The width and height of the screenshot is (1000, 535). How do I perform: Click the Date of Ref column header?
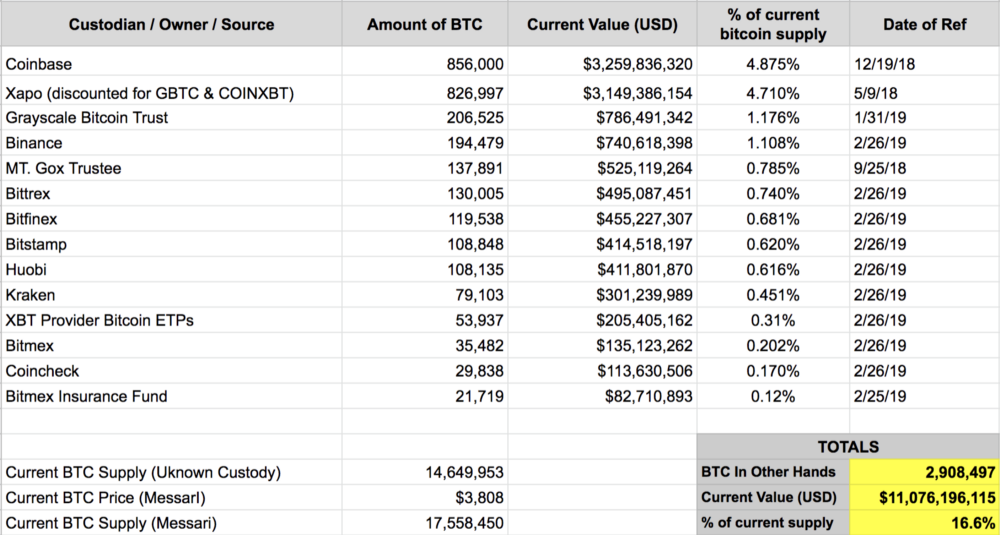pyautogui.click(x=924, y=25)
